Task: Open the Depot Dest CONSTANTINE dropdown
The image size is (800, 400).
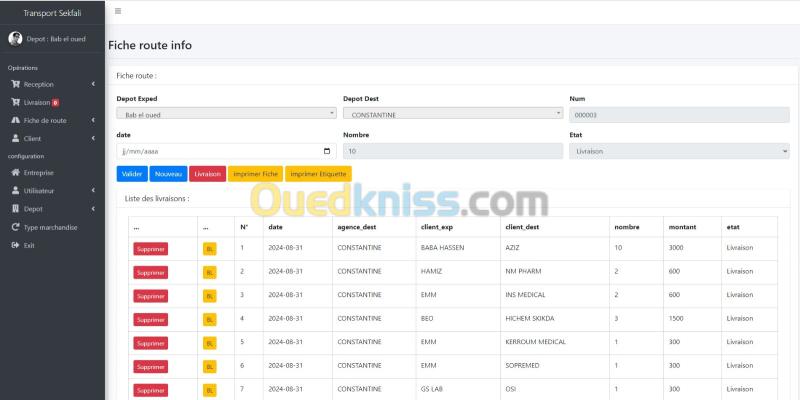Action: coord(453,115)
